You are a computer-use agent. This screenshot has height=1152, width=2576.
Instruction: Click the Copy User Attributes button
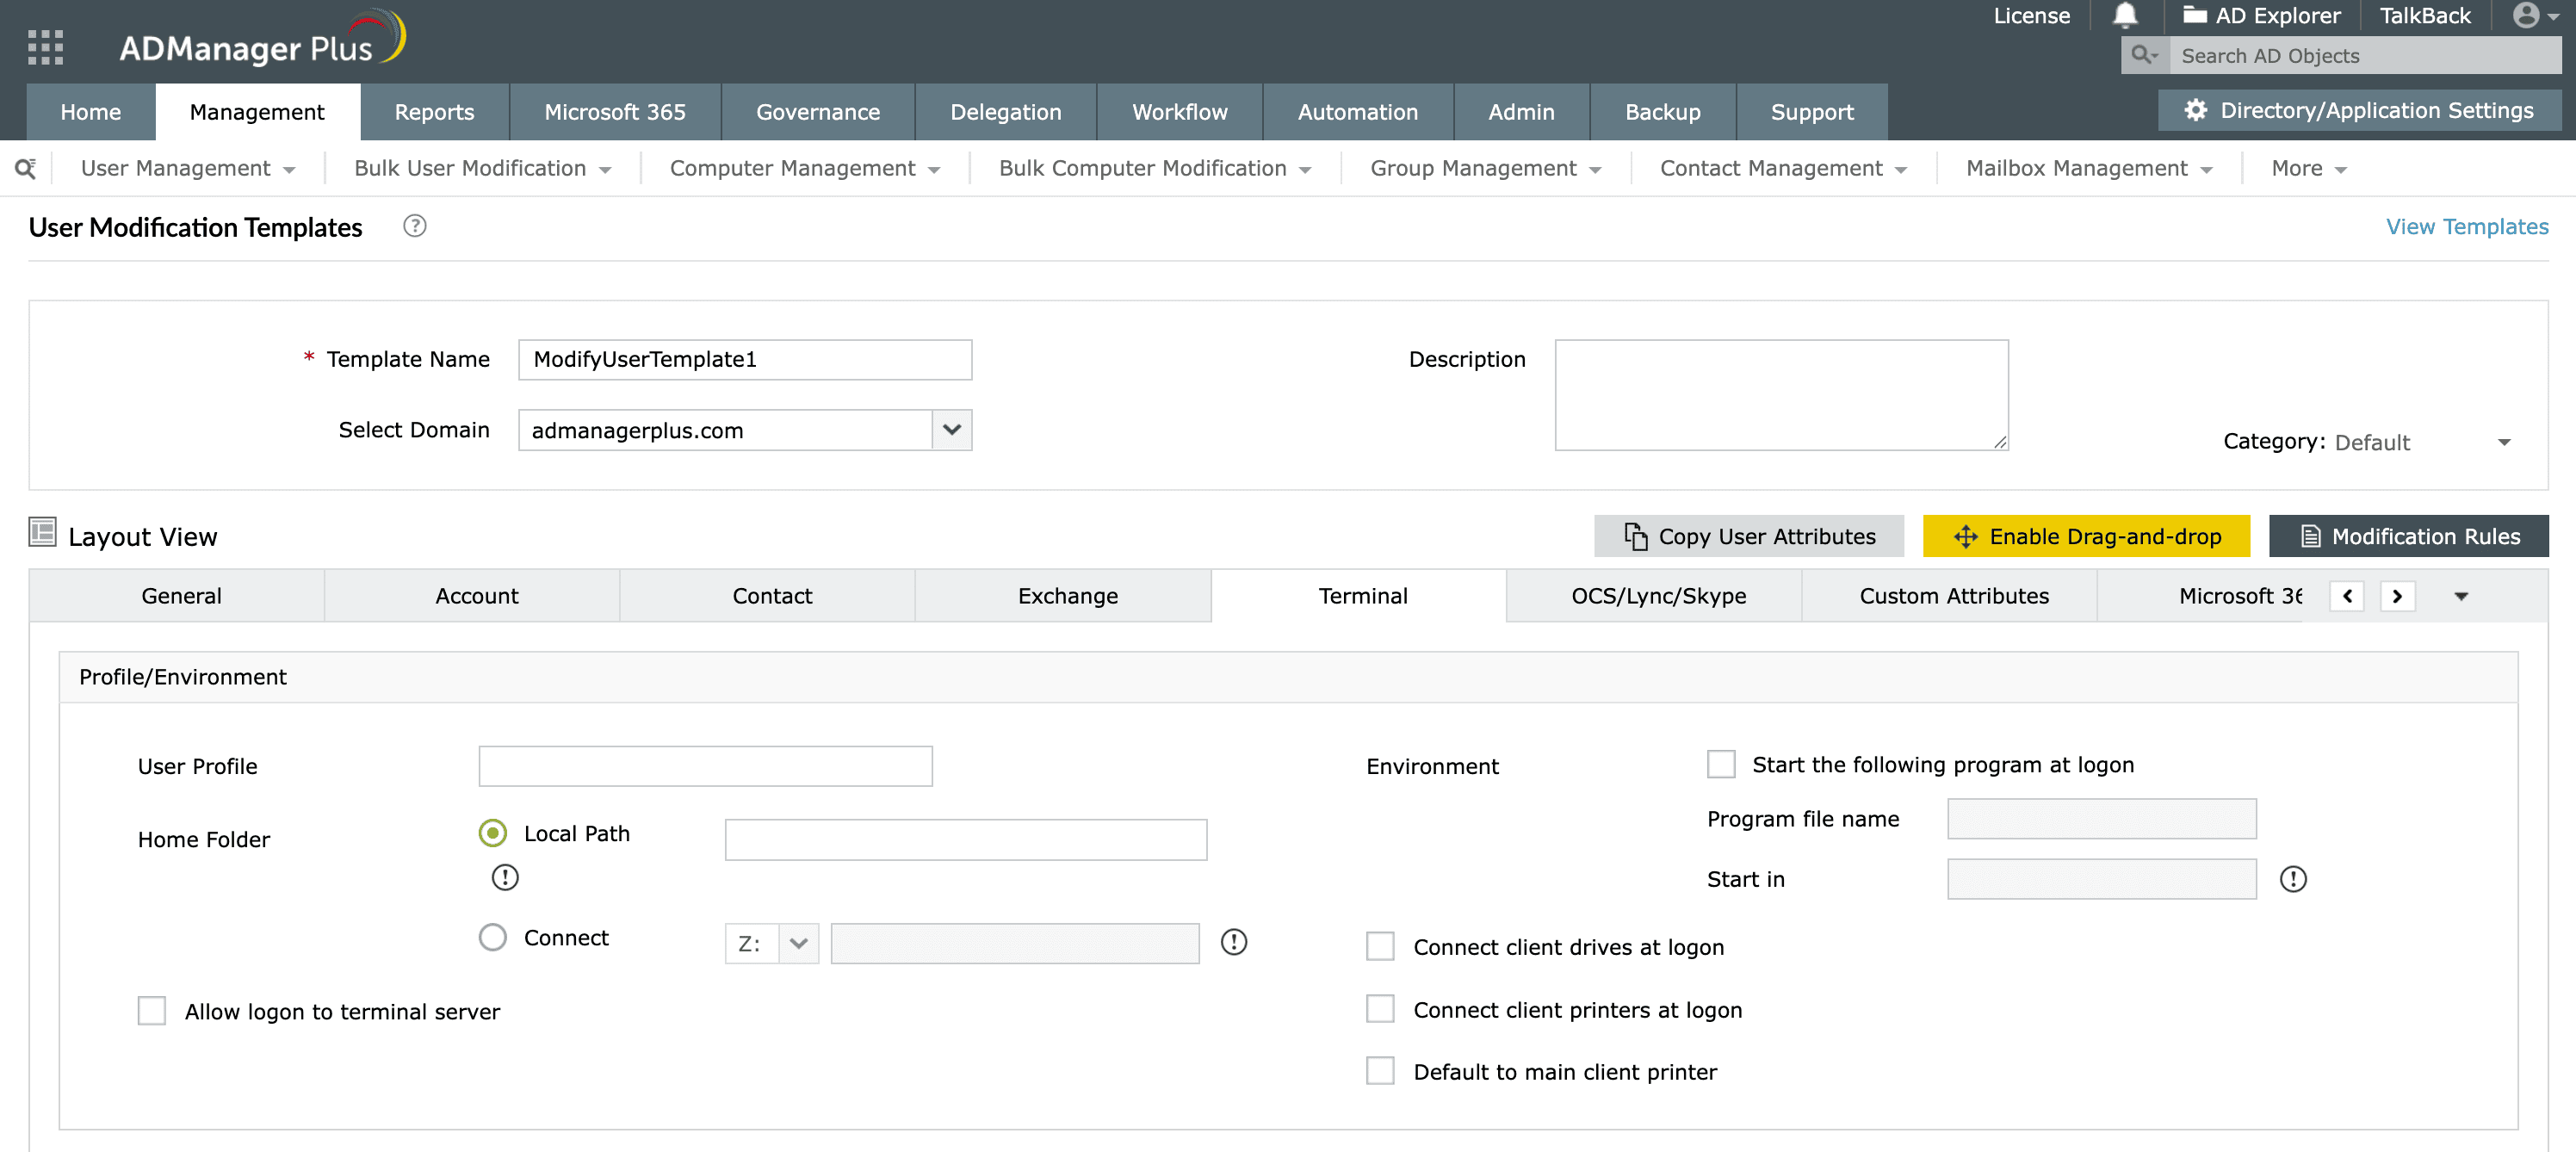pyautogui.click(x=1749, y=536)
